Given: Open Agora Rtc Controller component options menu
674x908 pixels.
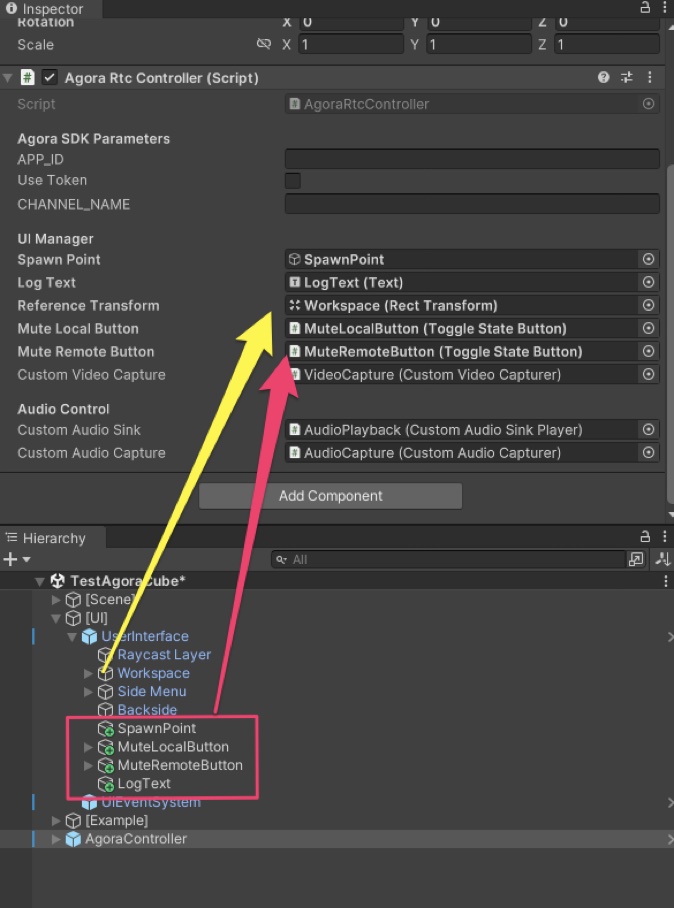Looking at the screenshot, I should (650, 78).
